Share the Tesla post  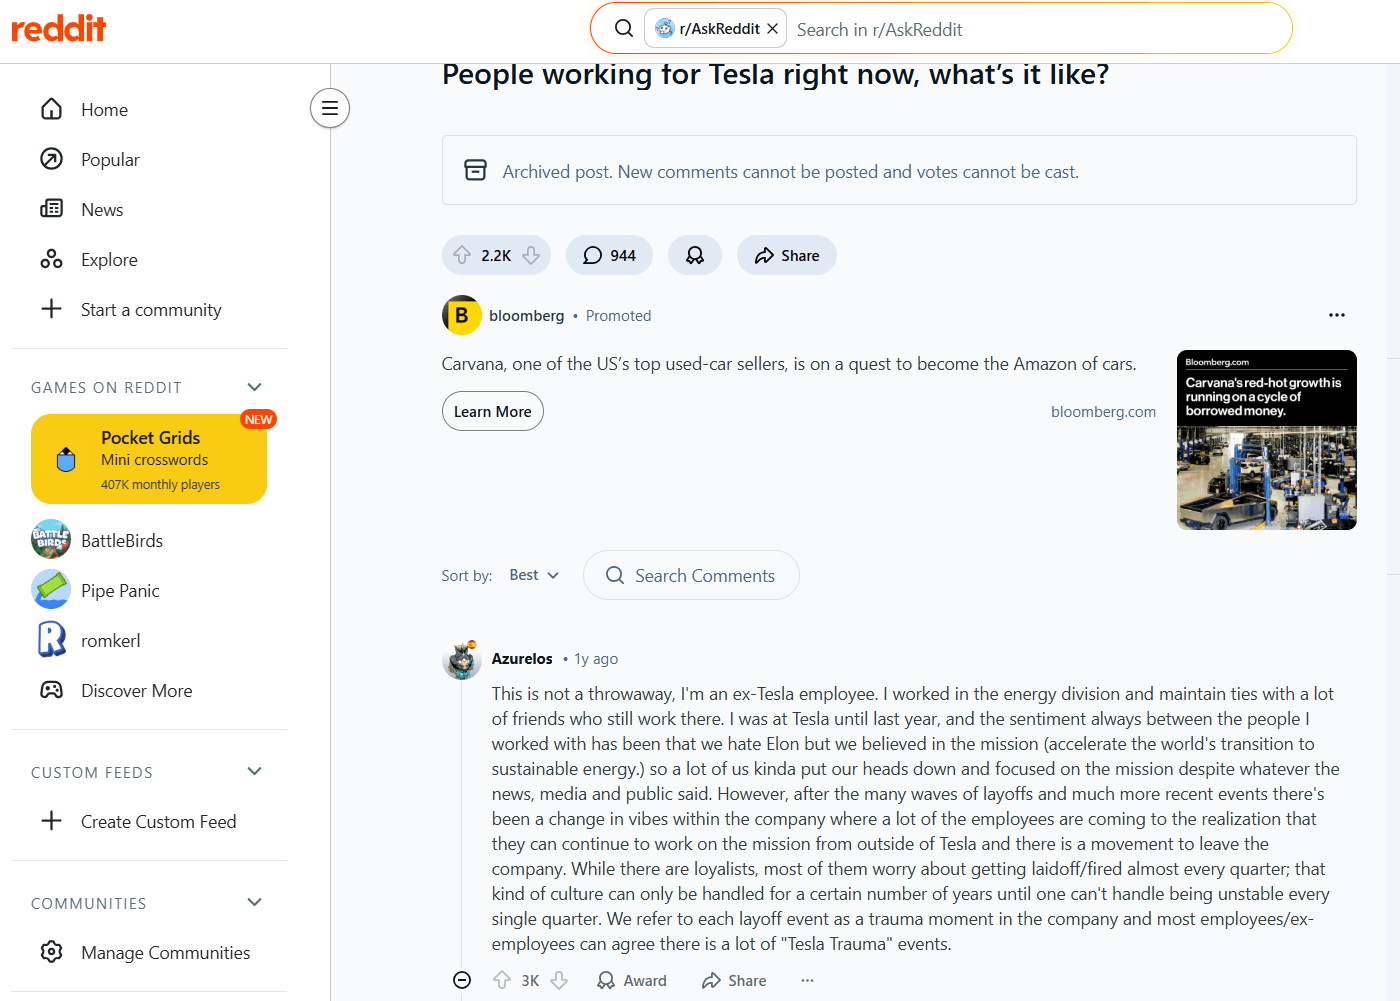click(787, 256)
